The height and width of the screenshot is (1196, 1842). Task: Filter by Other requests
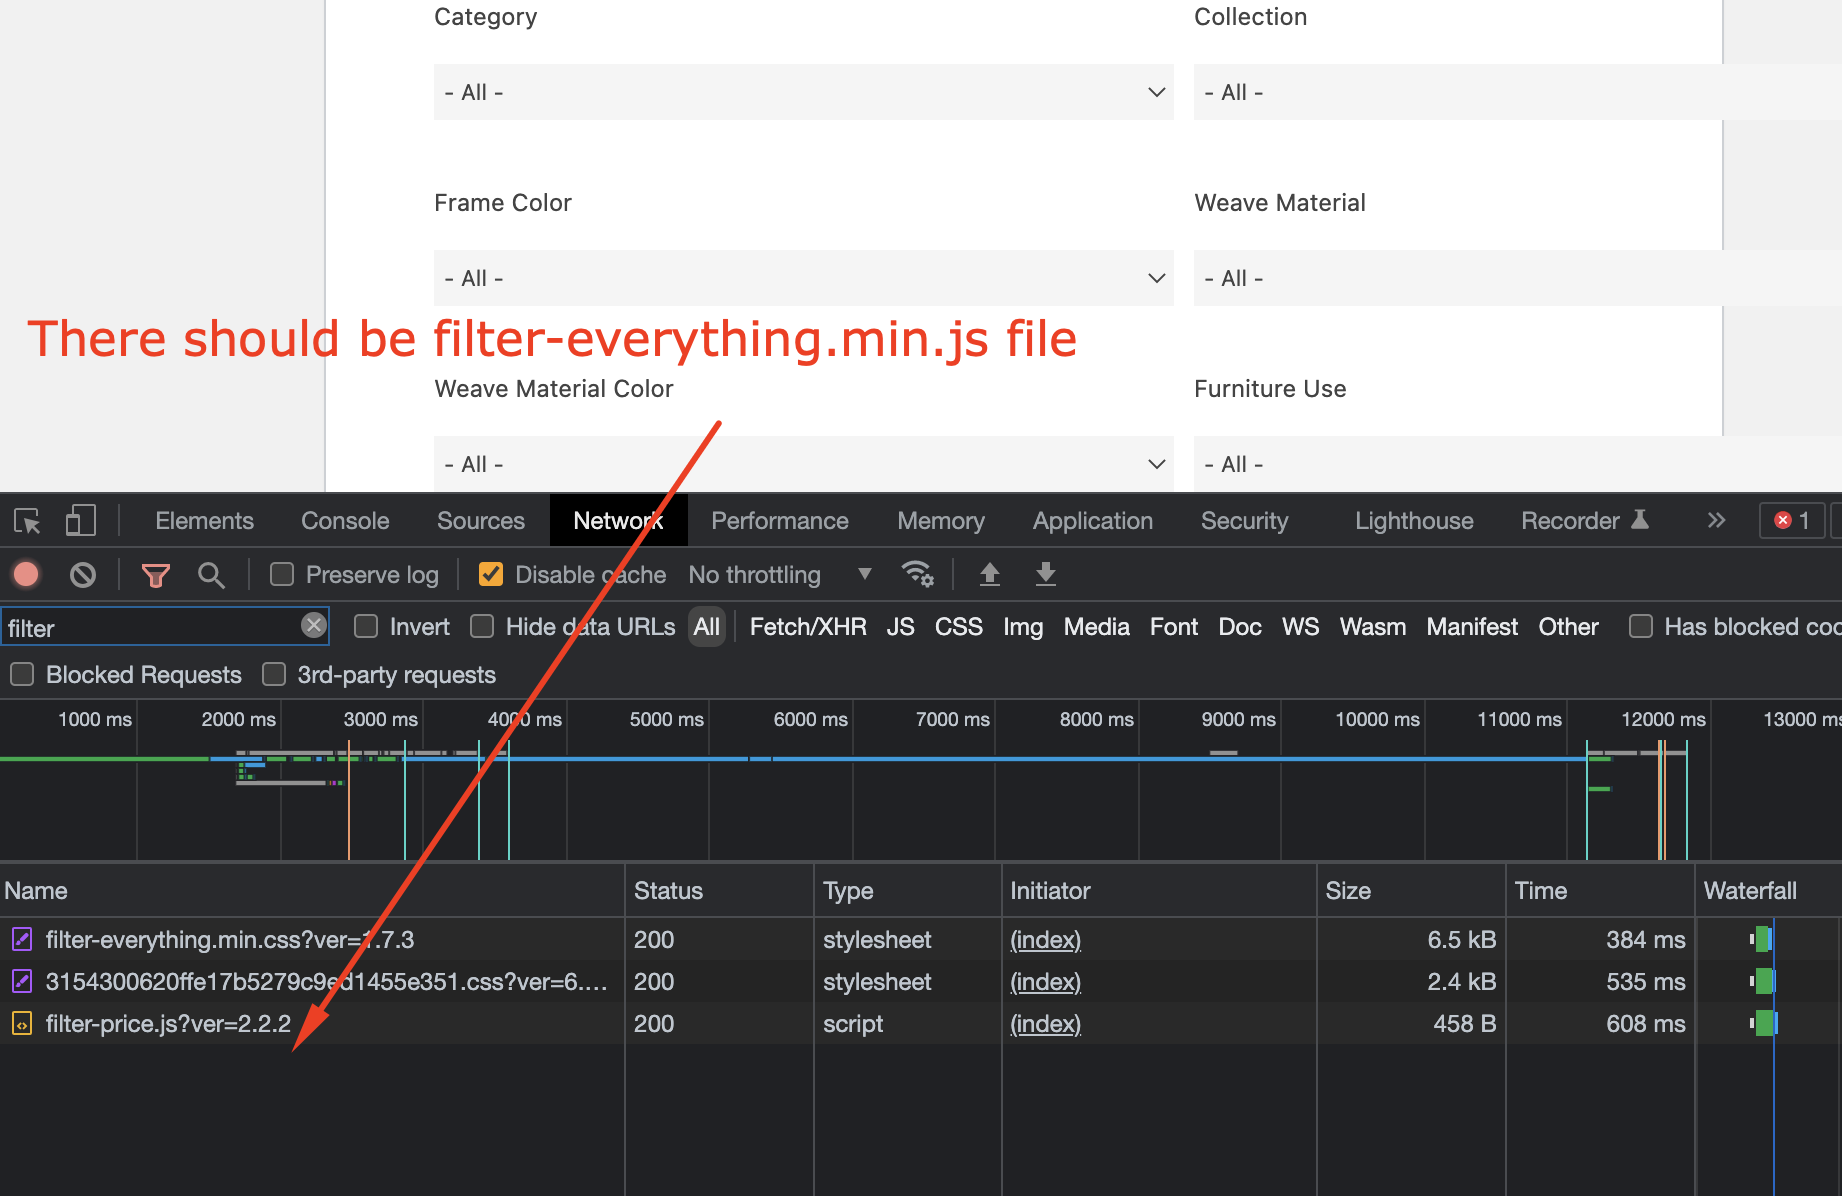pos(1568,627)
